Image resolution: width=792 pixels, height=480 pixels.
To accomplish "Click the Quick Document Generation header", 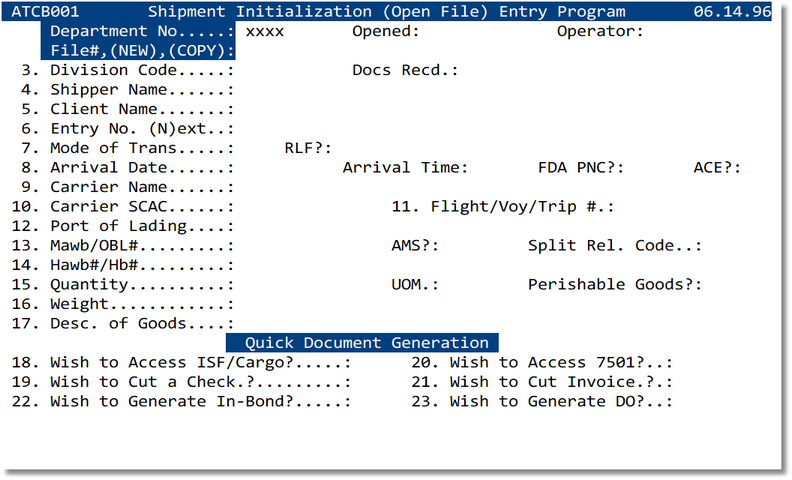I will coord(367,343).
